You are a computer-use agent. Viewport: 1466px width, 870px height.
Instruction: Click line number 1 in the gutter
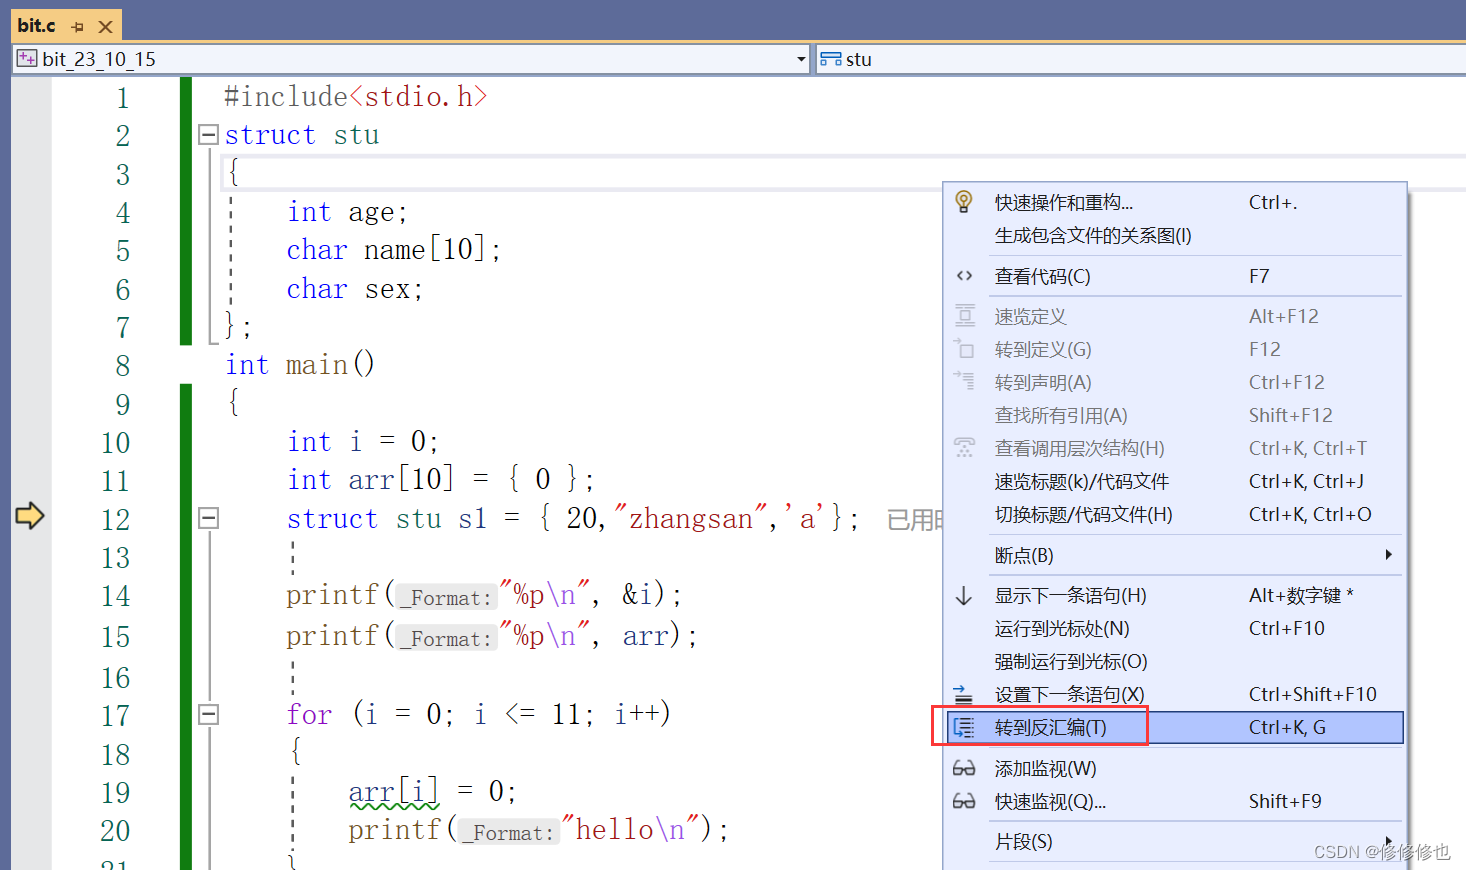[123, 98]
